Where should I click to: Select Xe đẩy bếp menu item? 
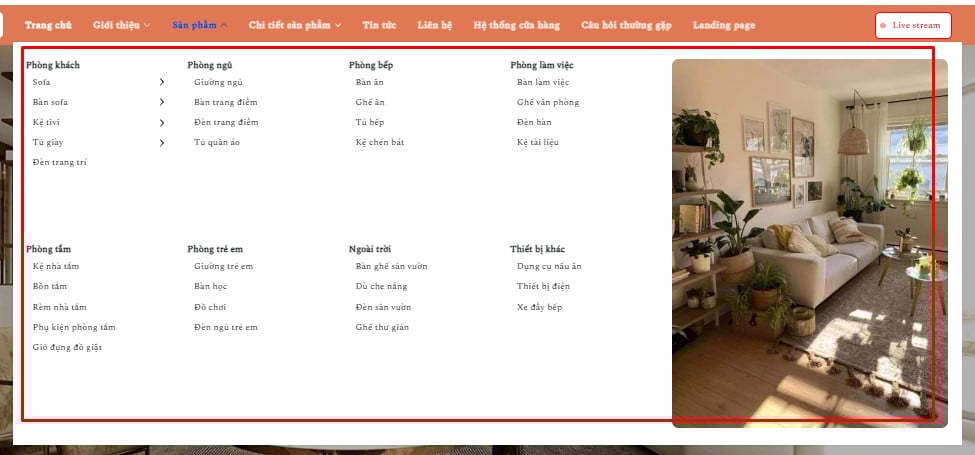540,307
